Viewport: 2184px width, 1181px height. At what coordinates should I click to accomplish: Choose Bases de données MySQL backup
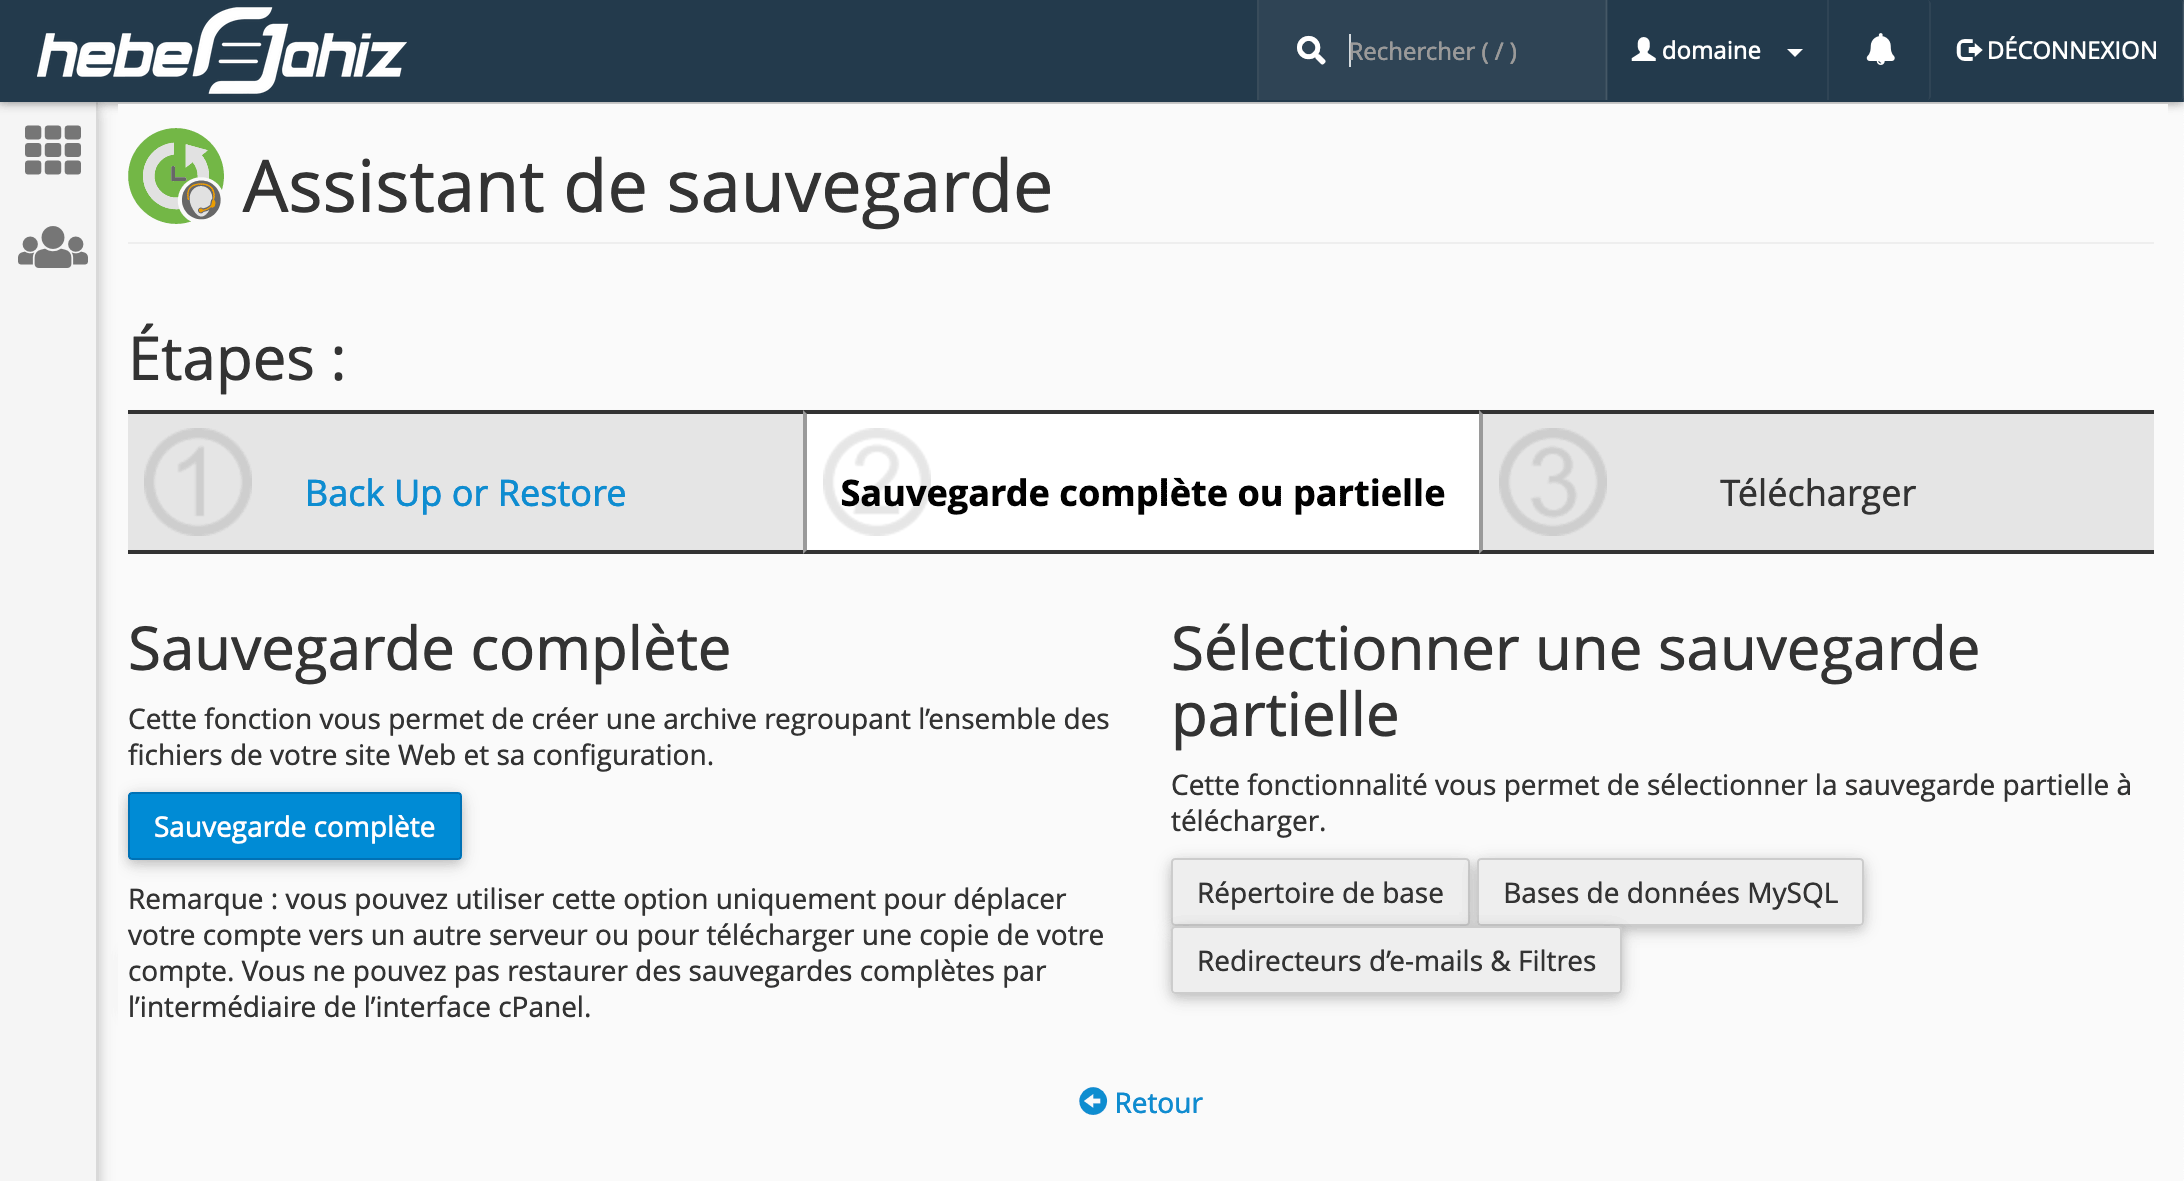pos(1670,892)
